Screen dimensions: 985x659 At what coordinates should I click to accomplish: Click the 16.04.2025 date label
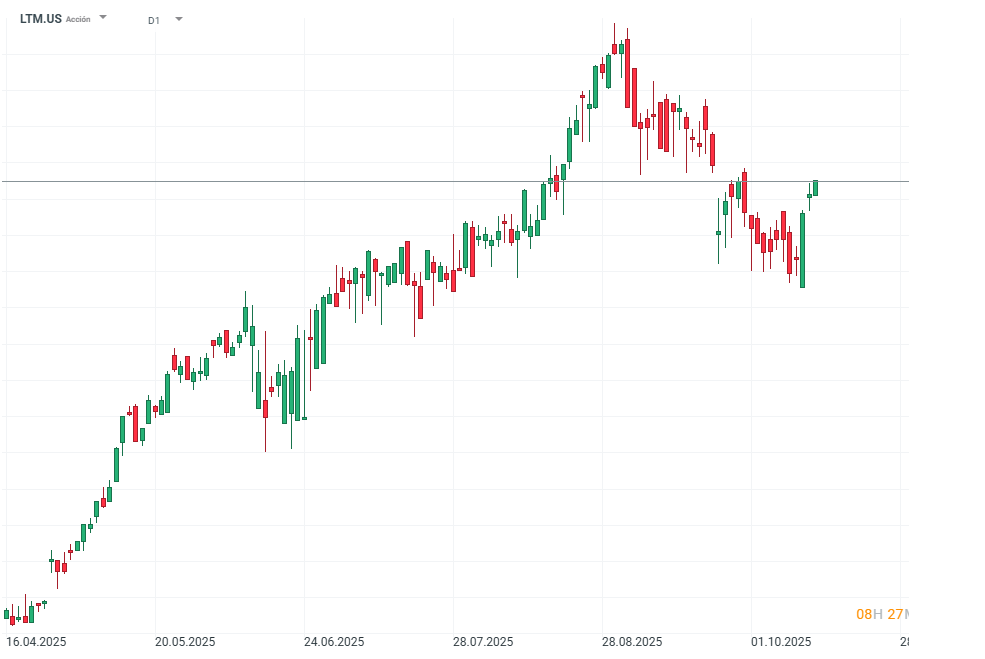click(x=36, y=642)
